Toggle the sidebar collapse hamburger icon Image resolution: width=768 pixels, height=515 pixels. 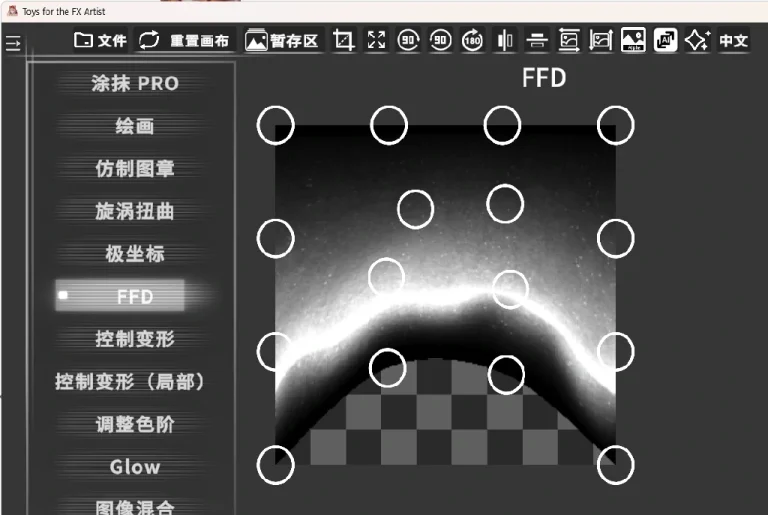(x=13, y=44)
